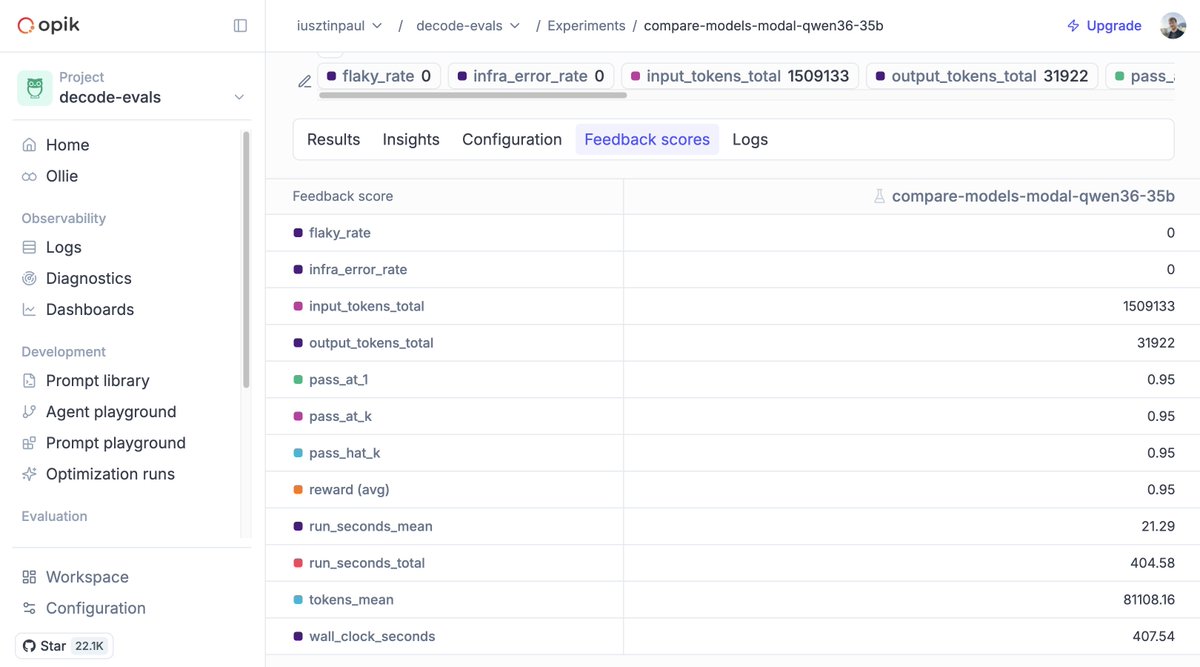
Task: Switch to the Configuration tab
Action: (512, 140)
